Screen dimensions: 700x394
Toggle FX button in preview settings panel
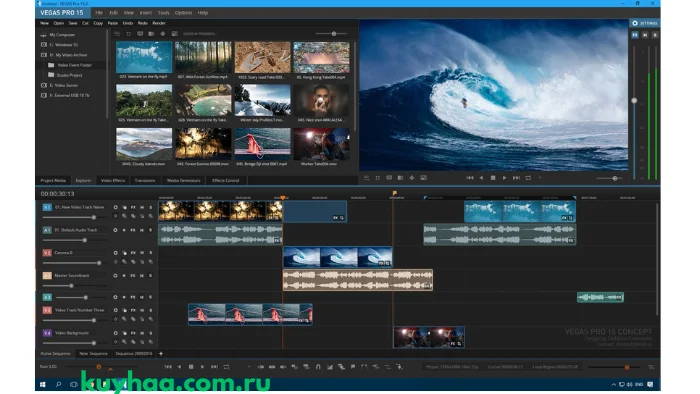635,35
